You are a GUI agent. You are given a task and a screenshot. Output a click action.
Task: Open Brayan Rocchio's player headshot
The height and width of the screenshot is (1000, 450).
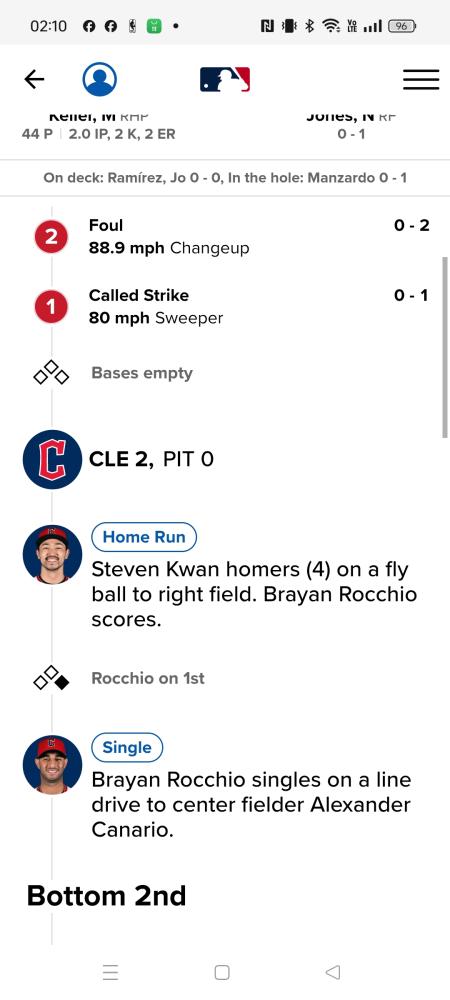click(52, 765)
